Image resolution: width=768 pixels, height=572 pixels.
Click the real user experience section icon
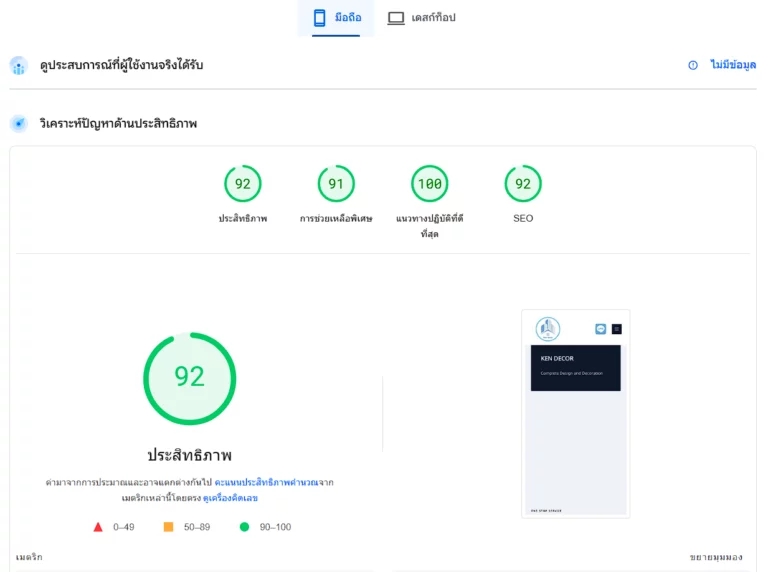pyautogui.click(x=19, y=66)
